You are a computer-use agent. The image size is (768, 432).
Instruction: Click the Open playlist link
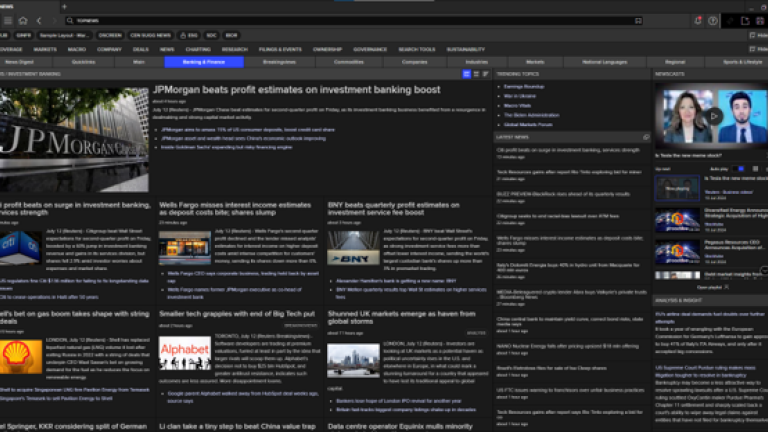tap(709, 287)
